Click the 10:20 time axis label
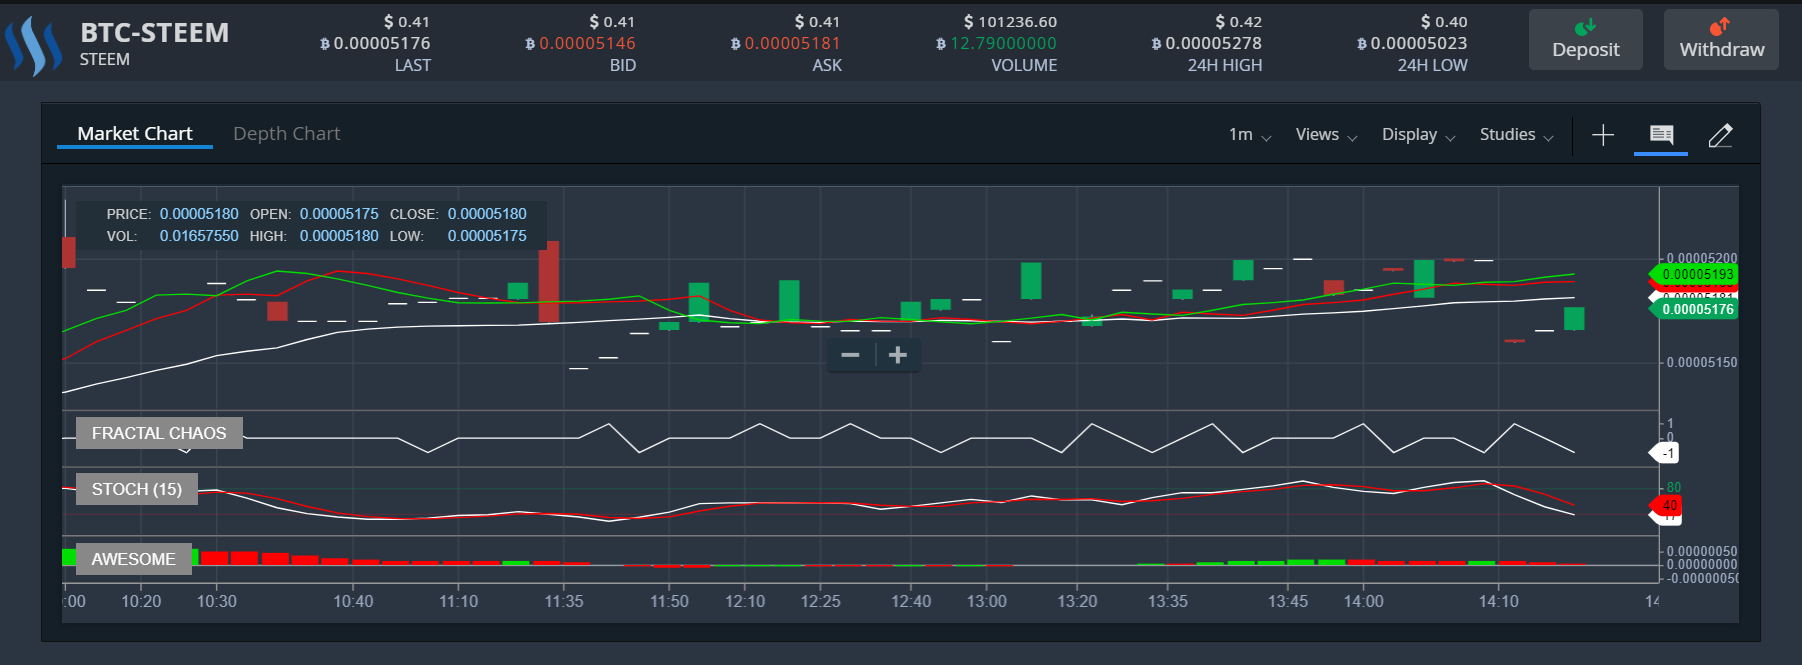Viewport: 1802px width, 665px height. pyautogui.click(x=141, y=601)
